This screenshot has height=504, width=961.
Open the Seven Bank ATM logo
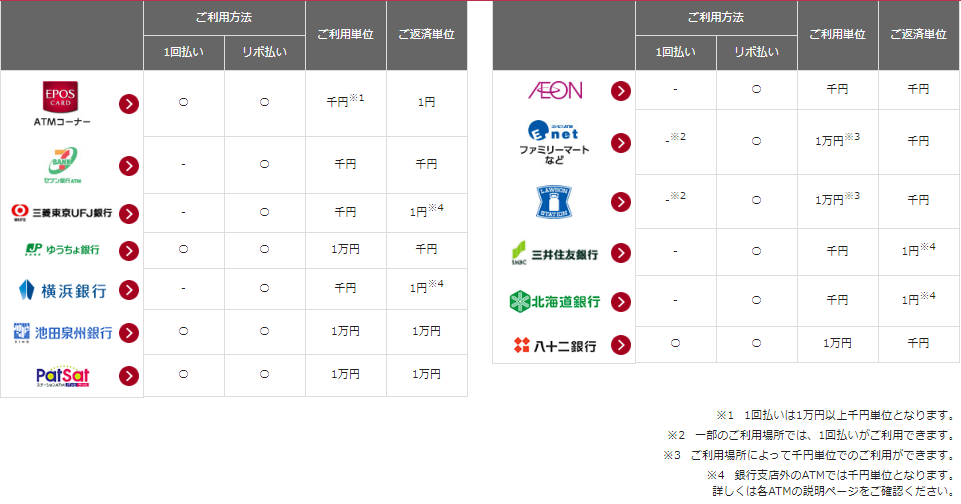(63, 166)
